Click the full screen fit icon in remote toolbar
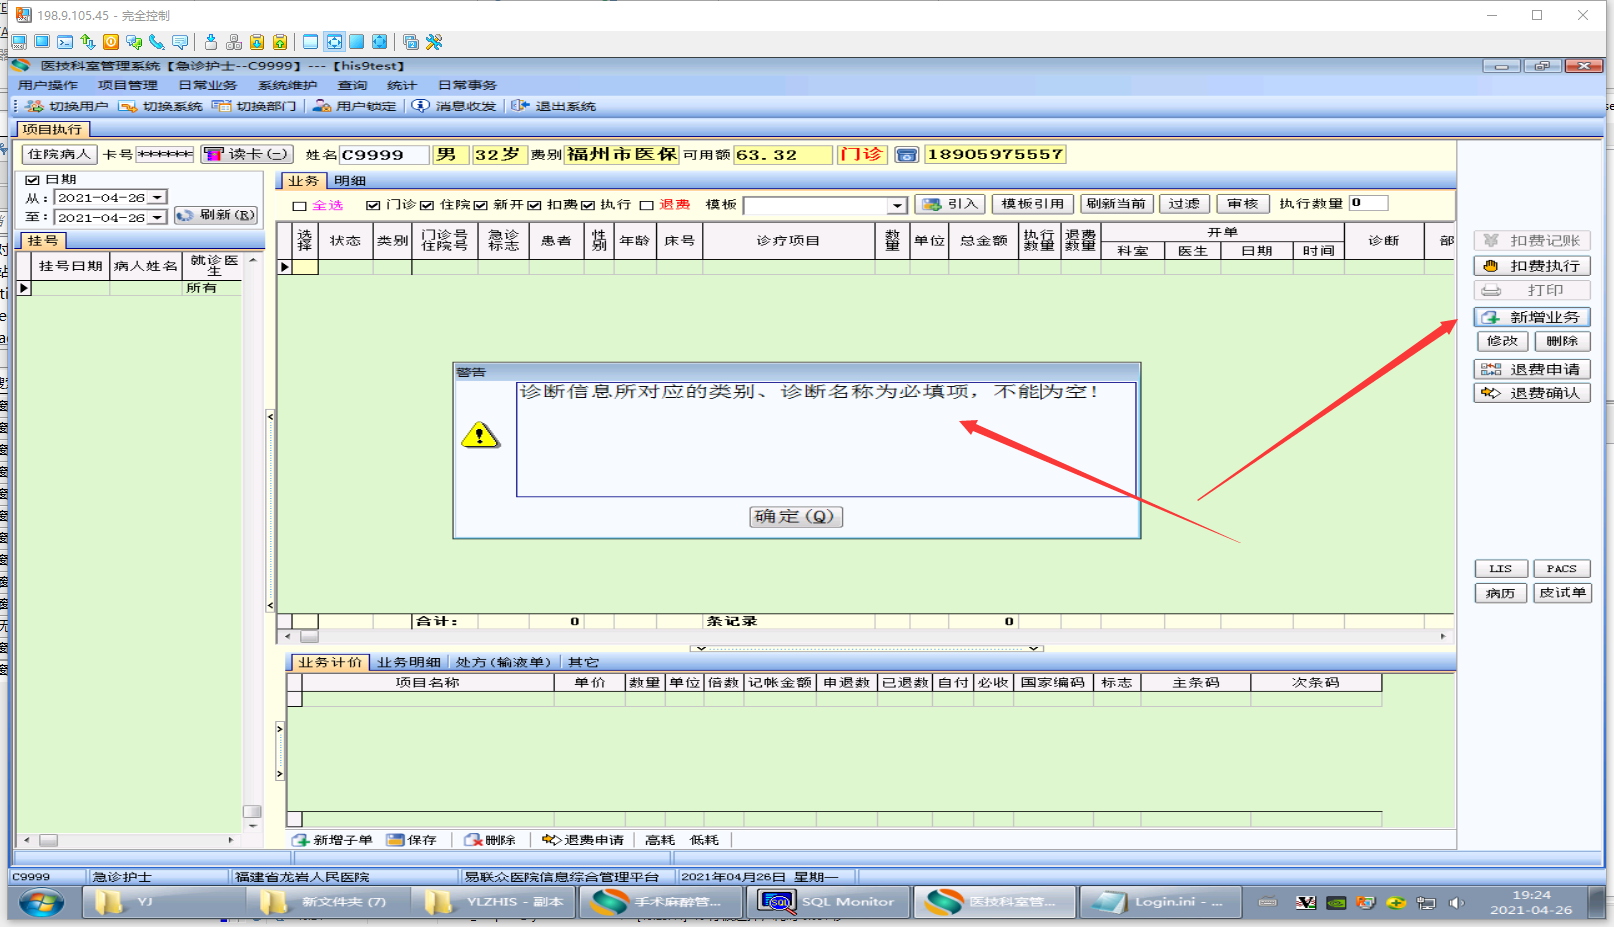The height and width of the screenshot is (927, 1614). pos(334,42)
